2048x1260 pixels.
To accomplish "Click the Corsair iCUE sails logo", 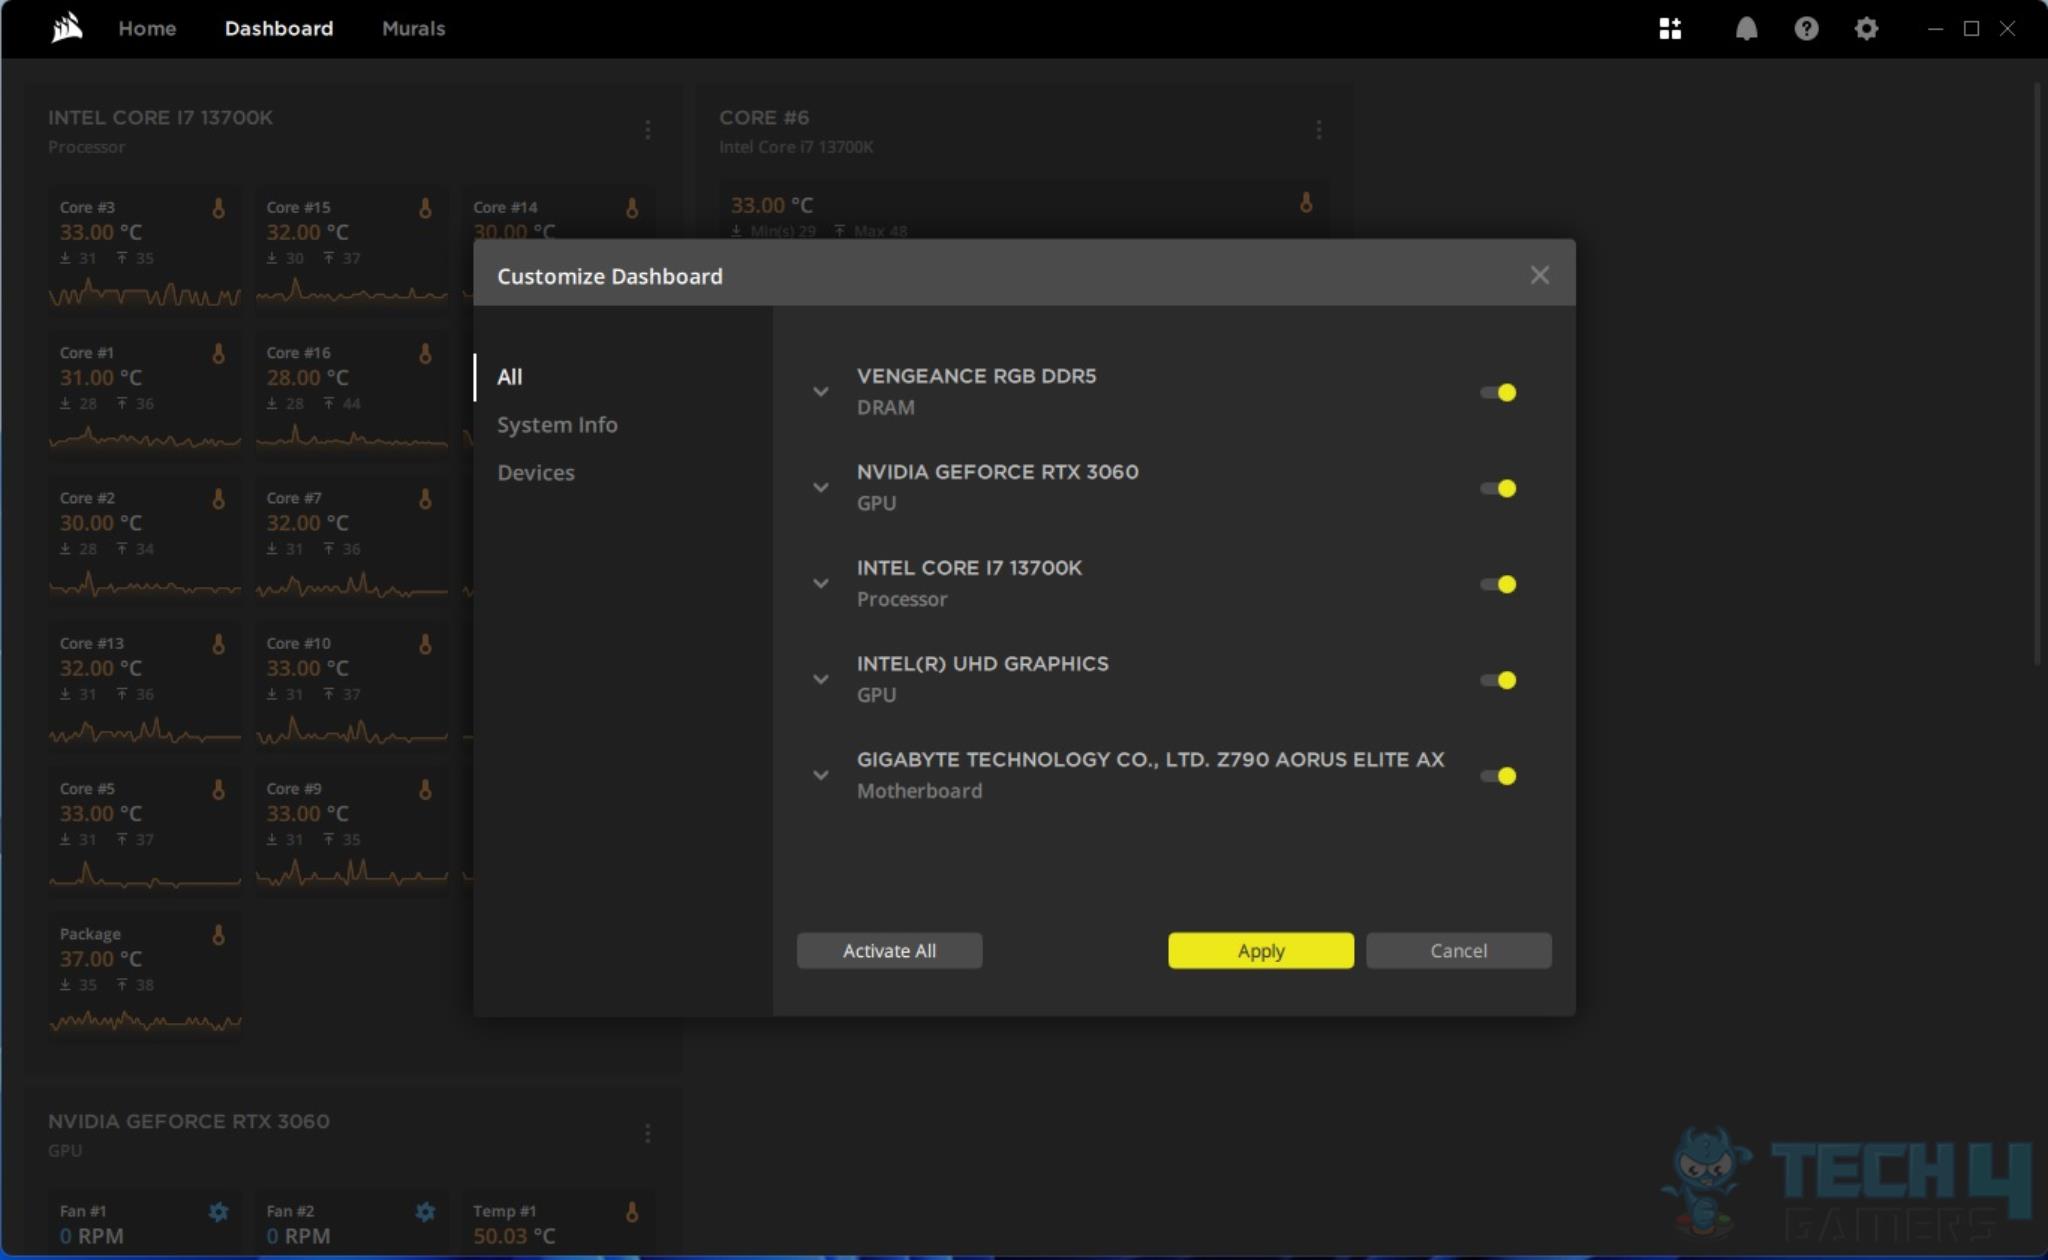I will [x=66, y=28].
